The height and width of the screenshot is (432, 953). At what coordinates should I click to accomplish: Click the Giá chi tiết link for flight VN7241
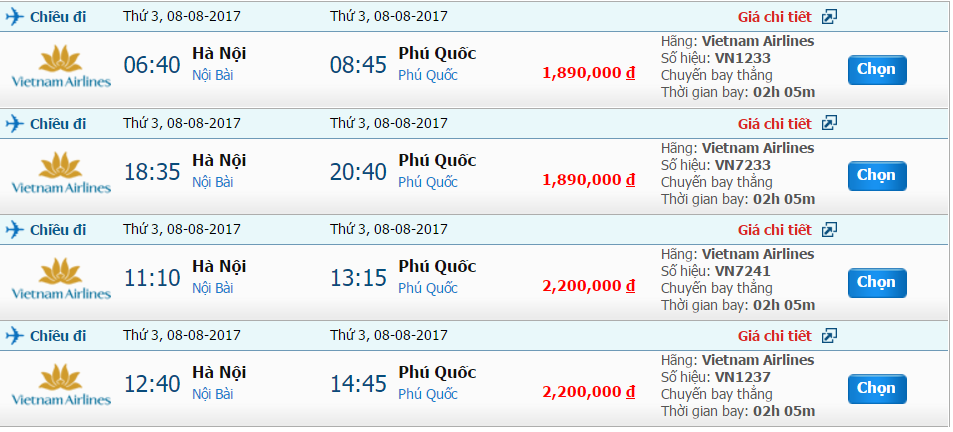774,230
